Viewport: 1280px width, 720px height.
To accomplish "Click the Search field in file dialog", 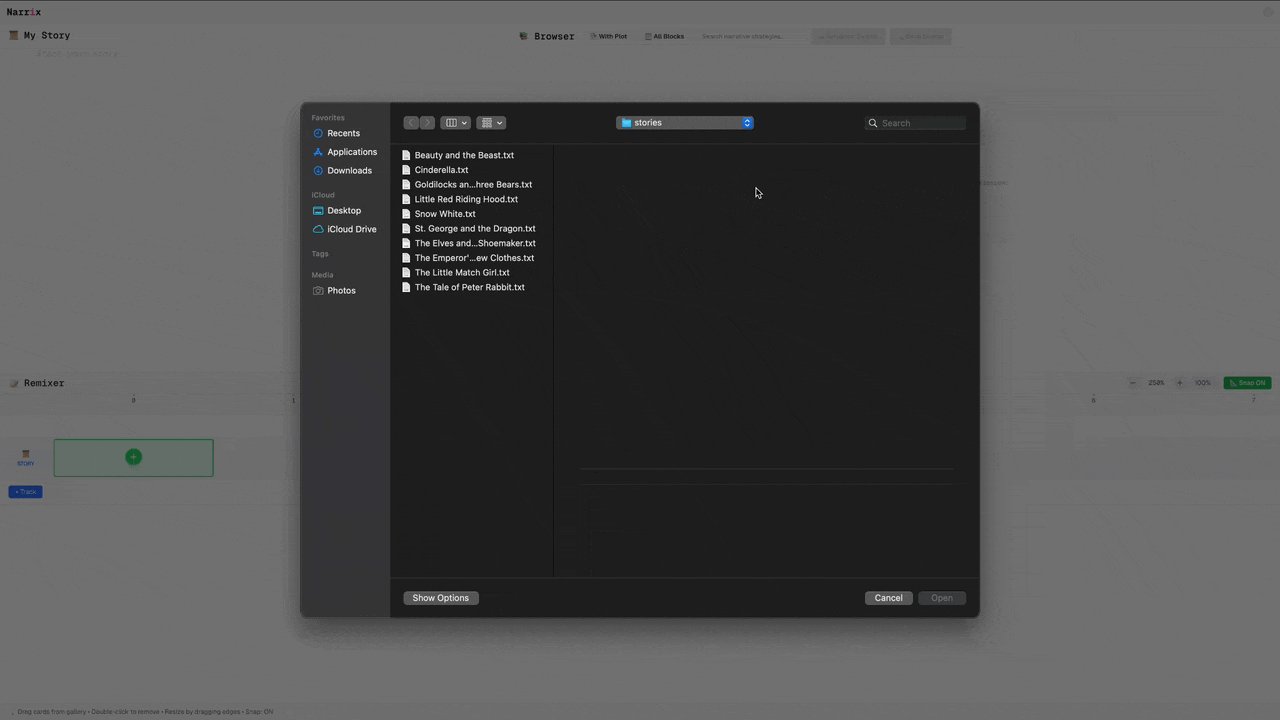I will pyautogui.click(x=921, y=123).
